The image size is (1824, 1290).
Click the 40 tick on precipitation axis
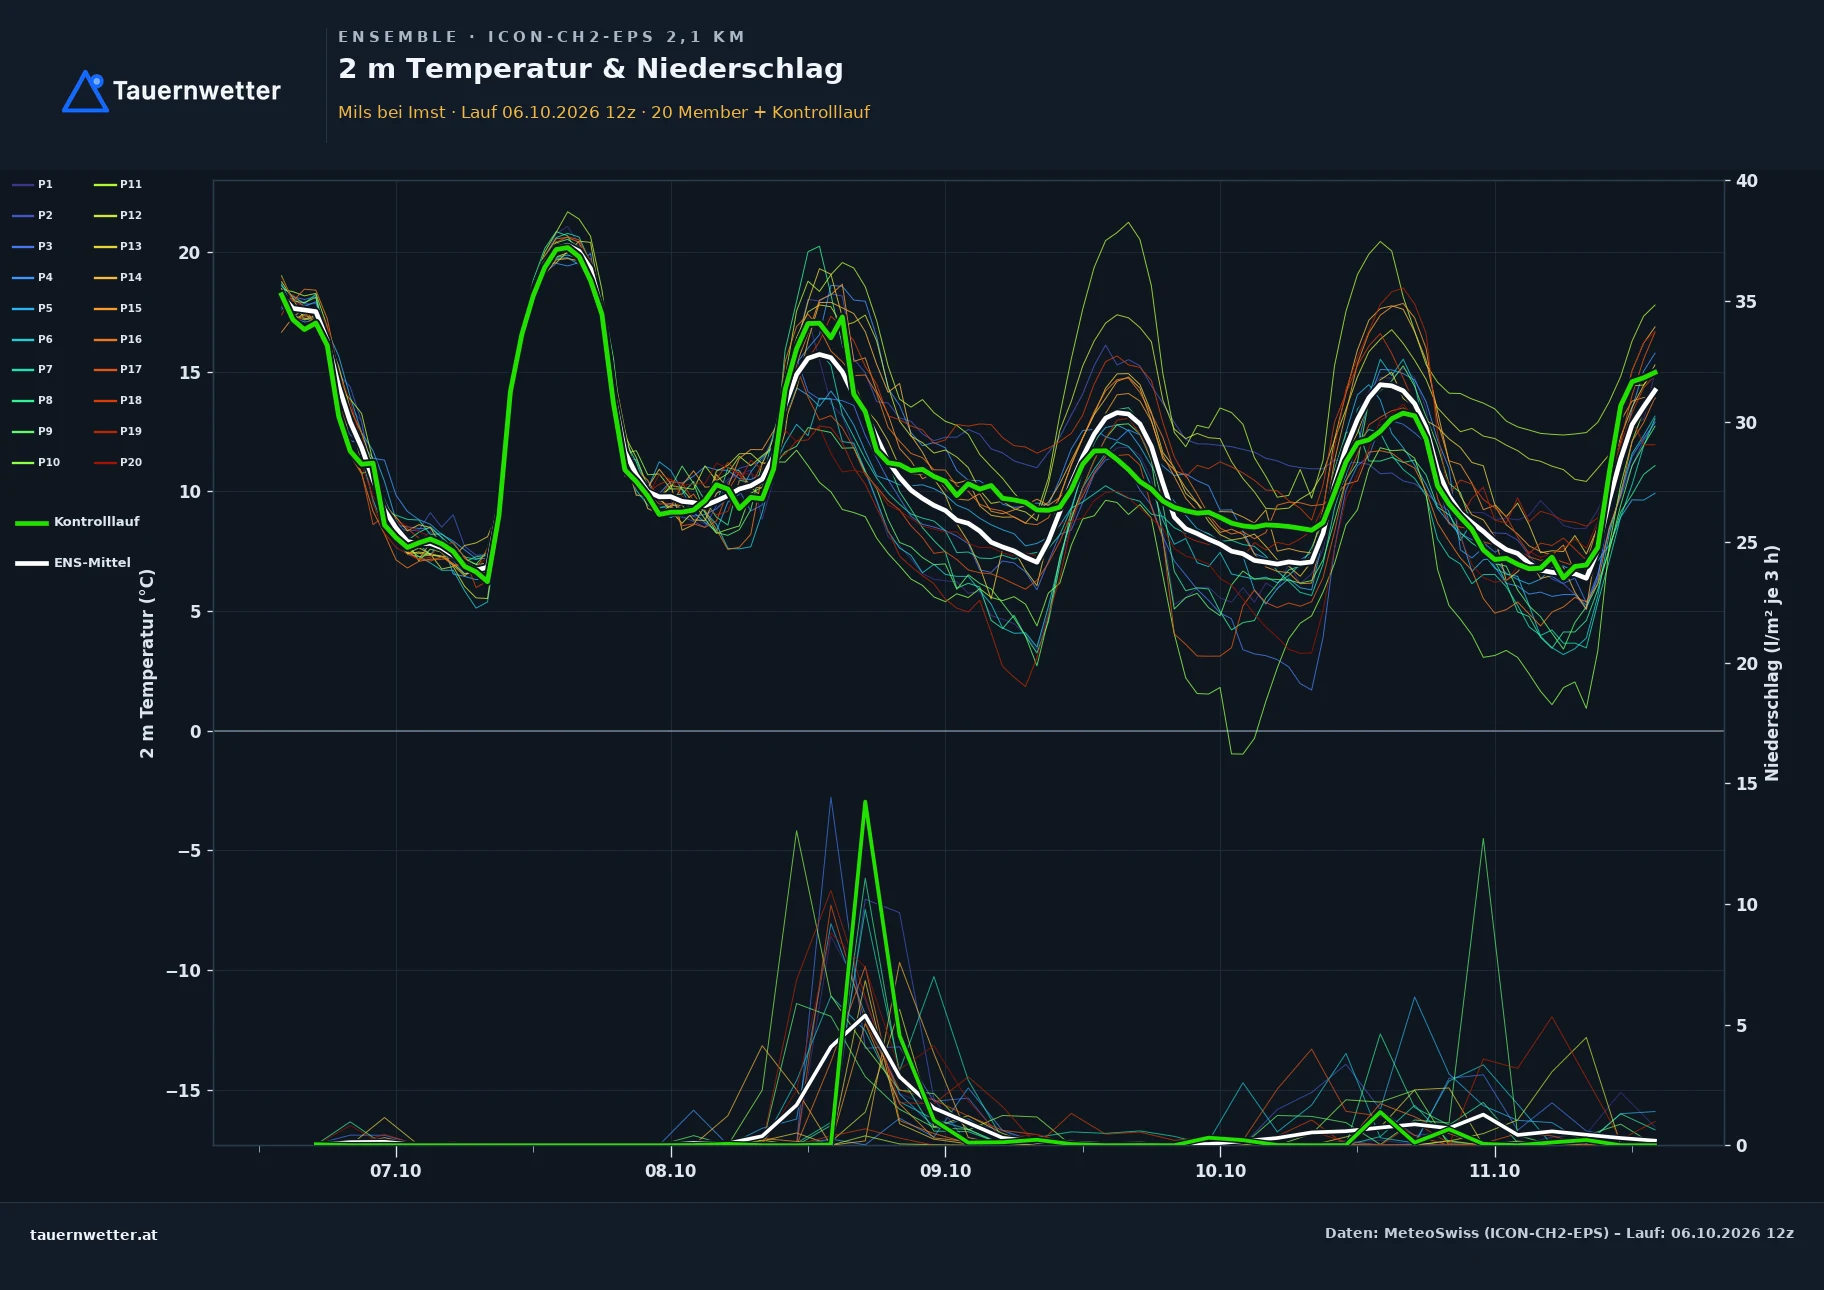(x=1746, y=181)
